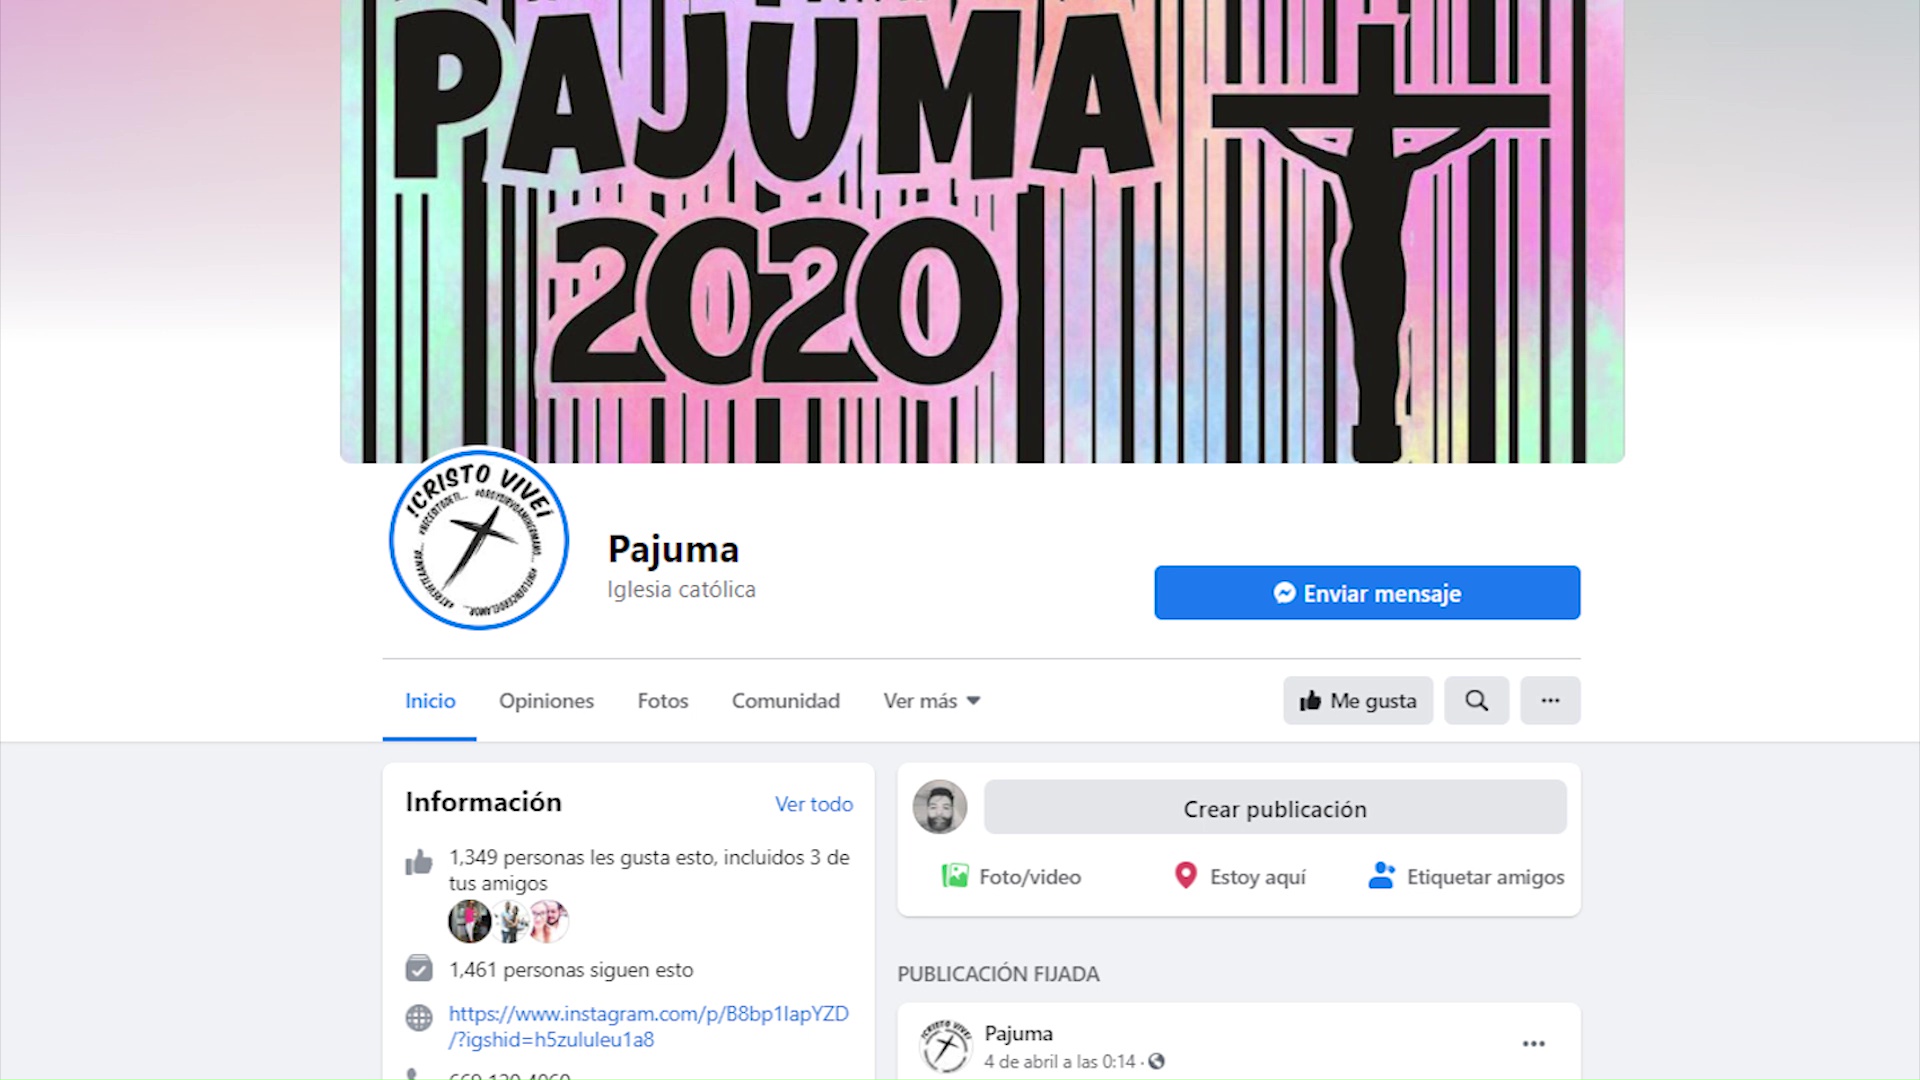Screen dimensions: 1920x1080
Task: Click the Crear publicación field
Action: tap(1275, 808)
